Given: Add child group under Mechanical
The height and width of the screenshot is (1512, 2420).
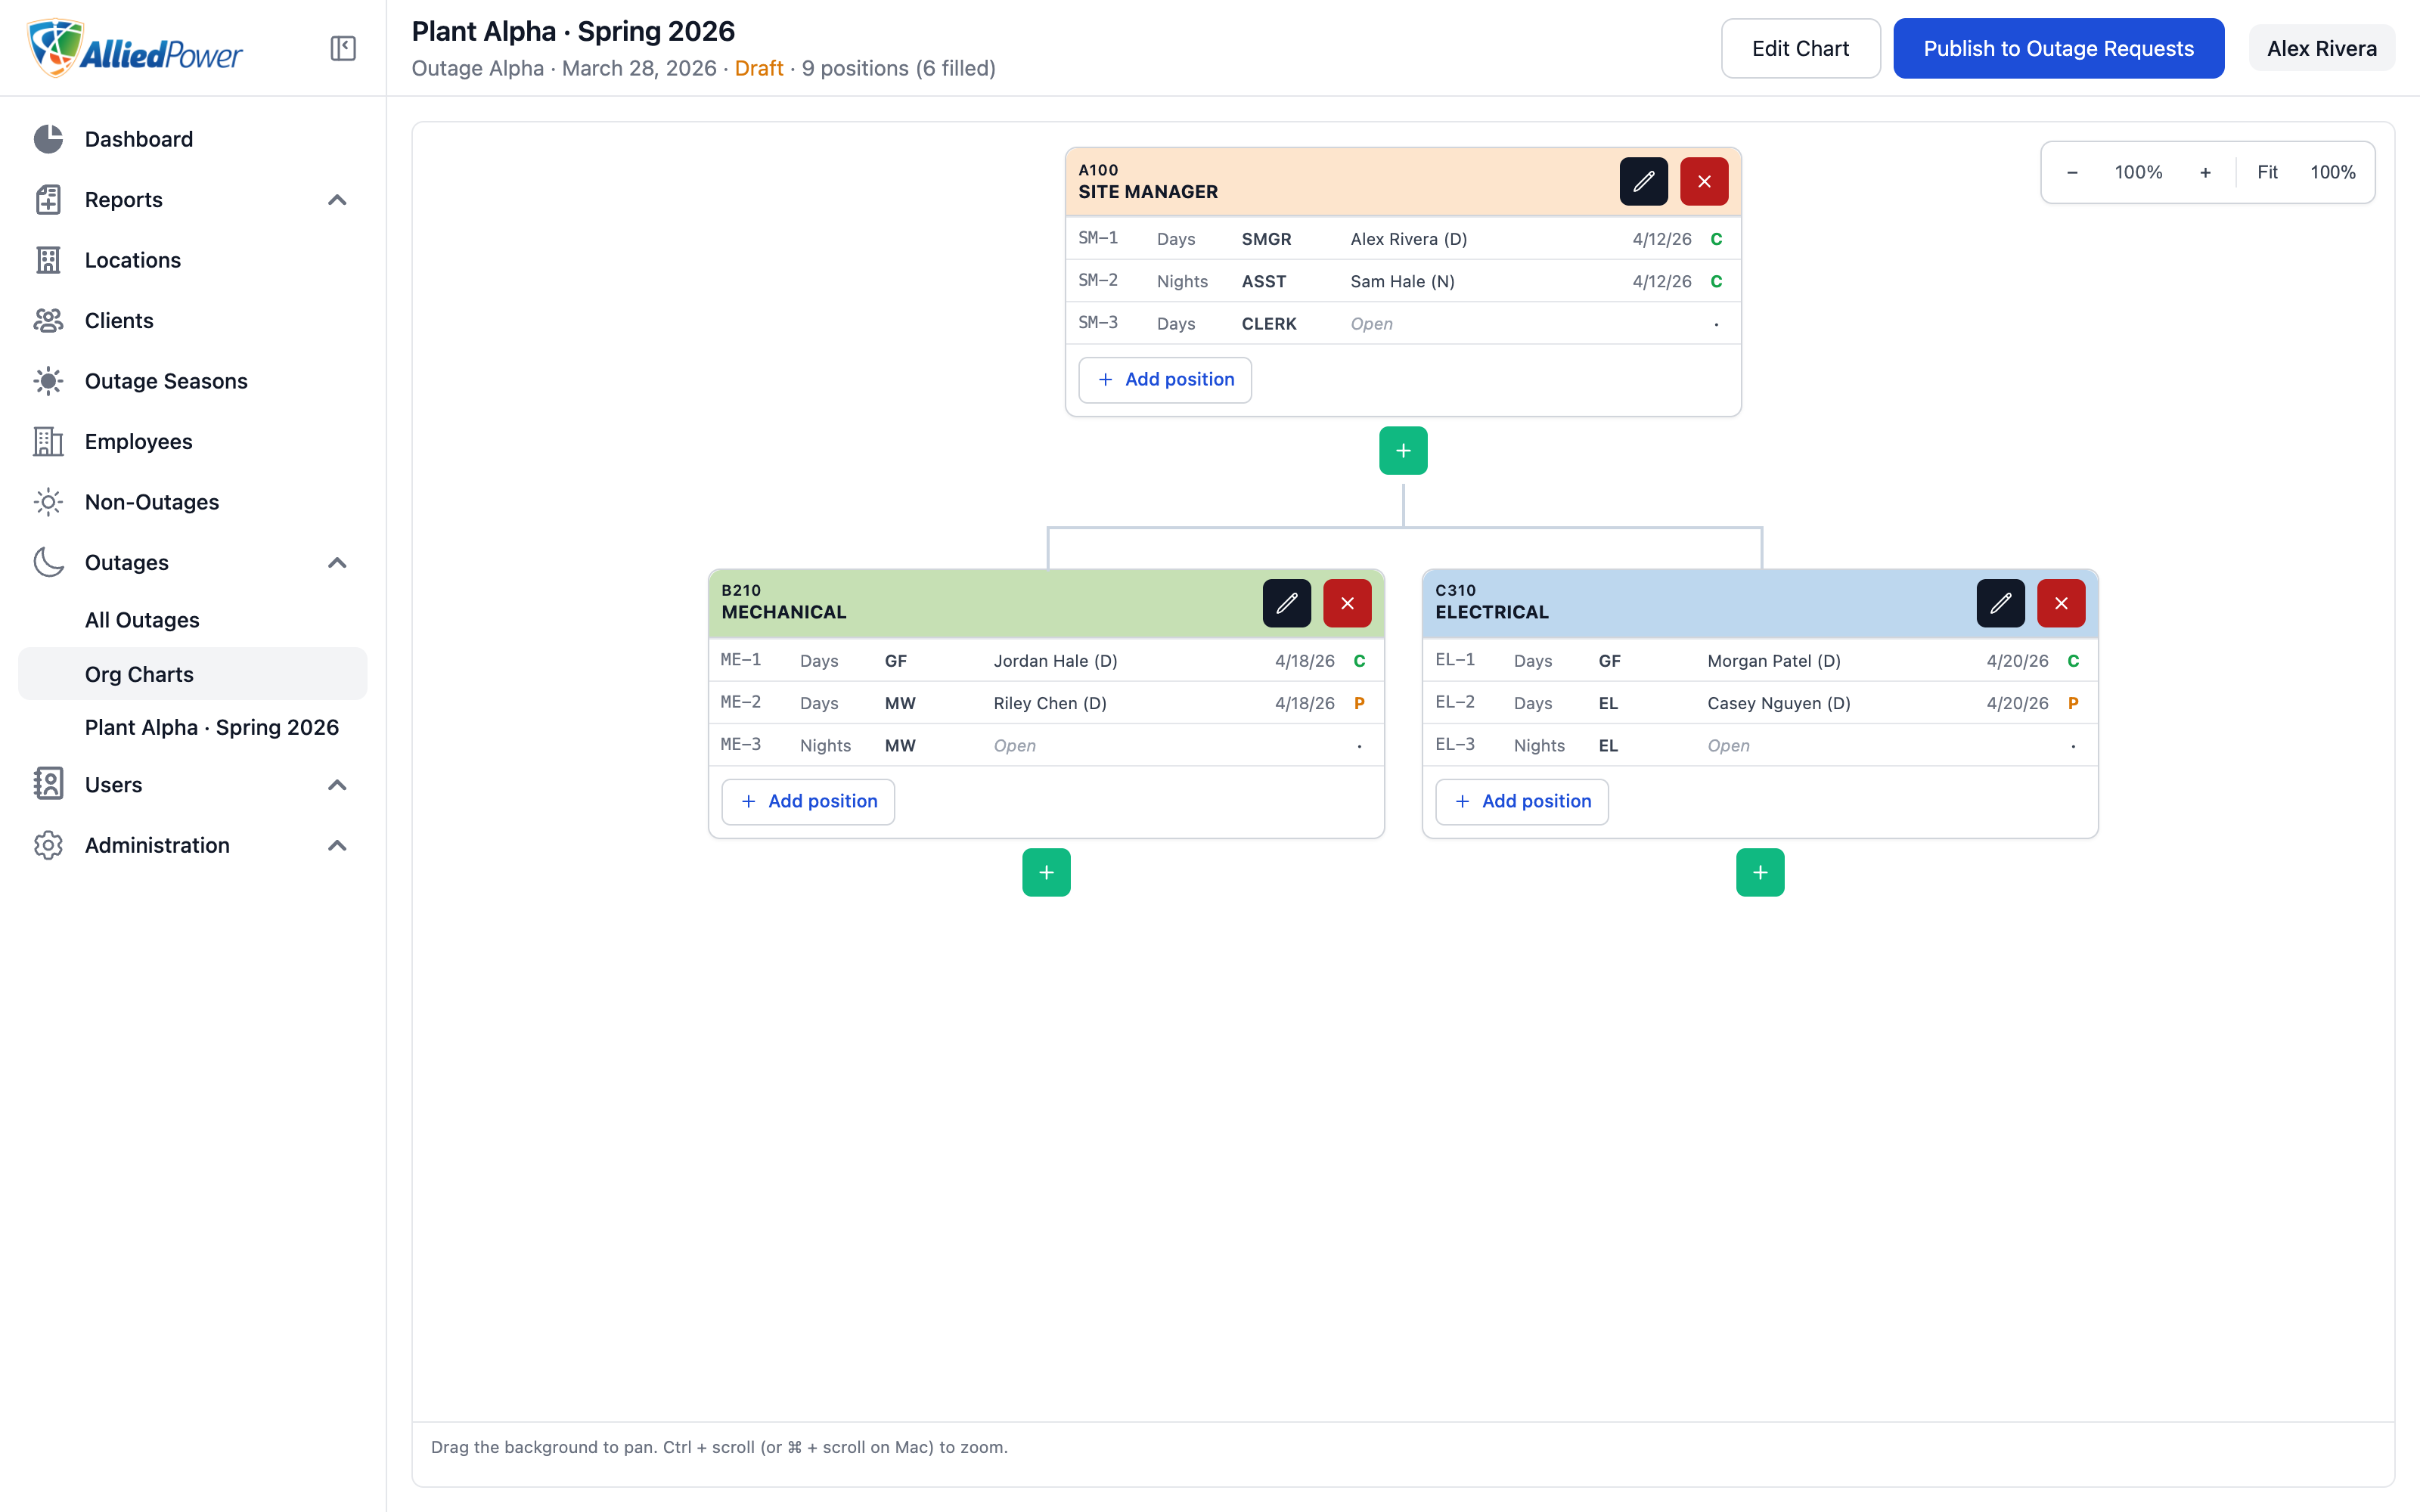Looking at the screenshot, I should pyautogui.click(x=1046, y=873).
